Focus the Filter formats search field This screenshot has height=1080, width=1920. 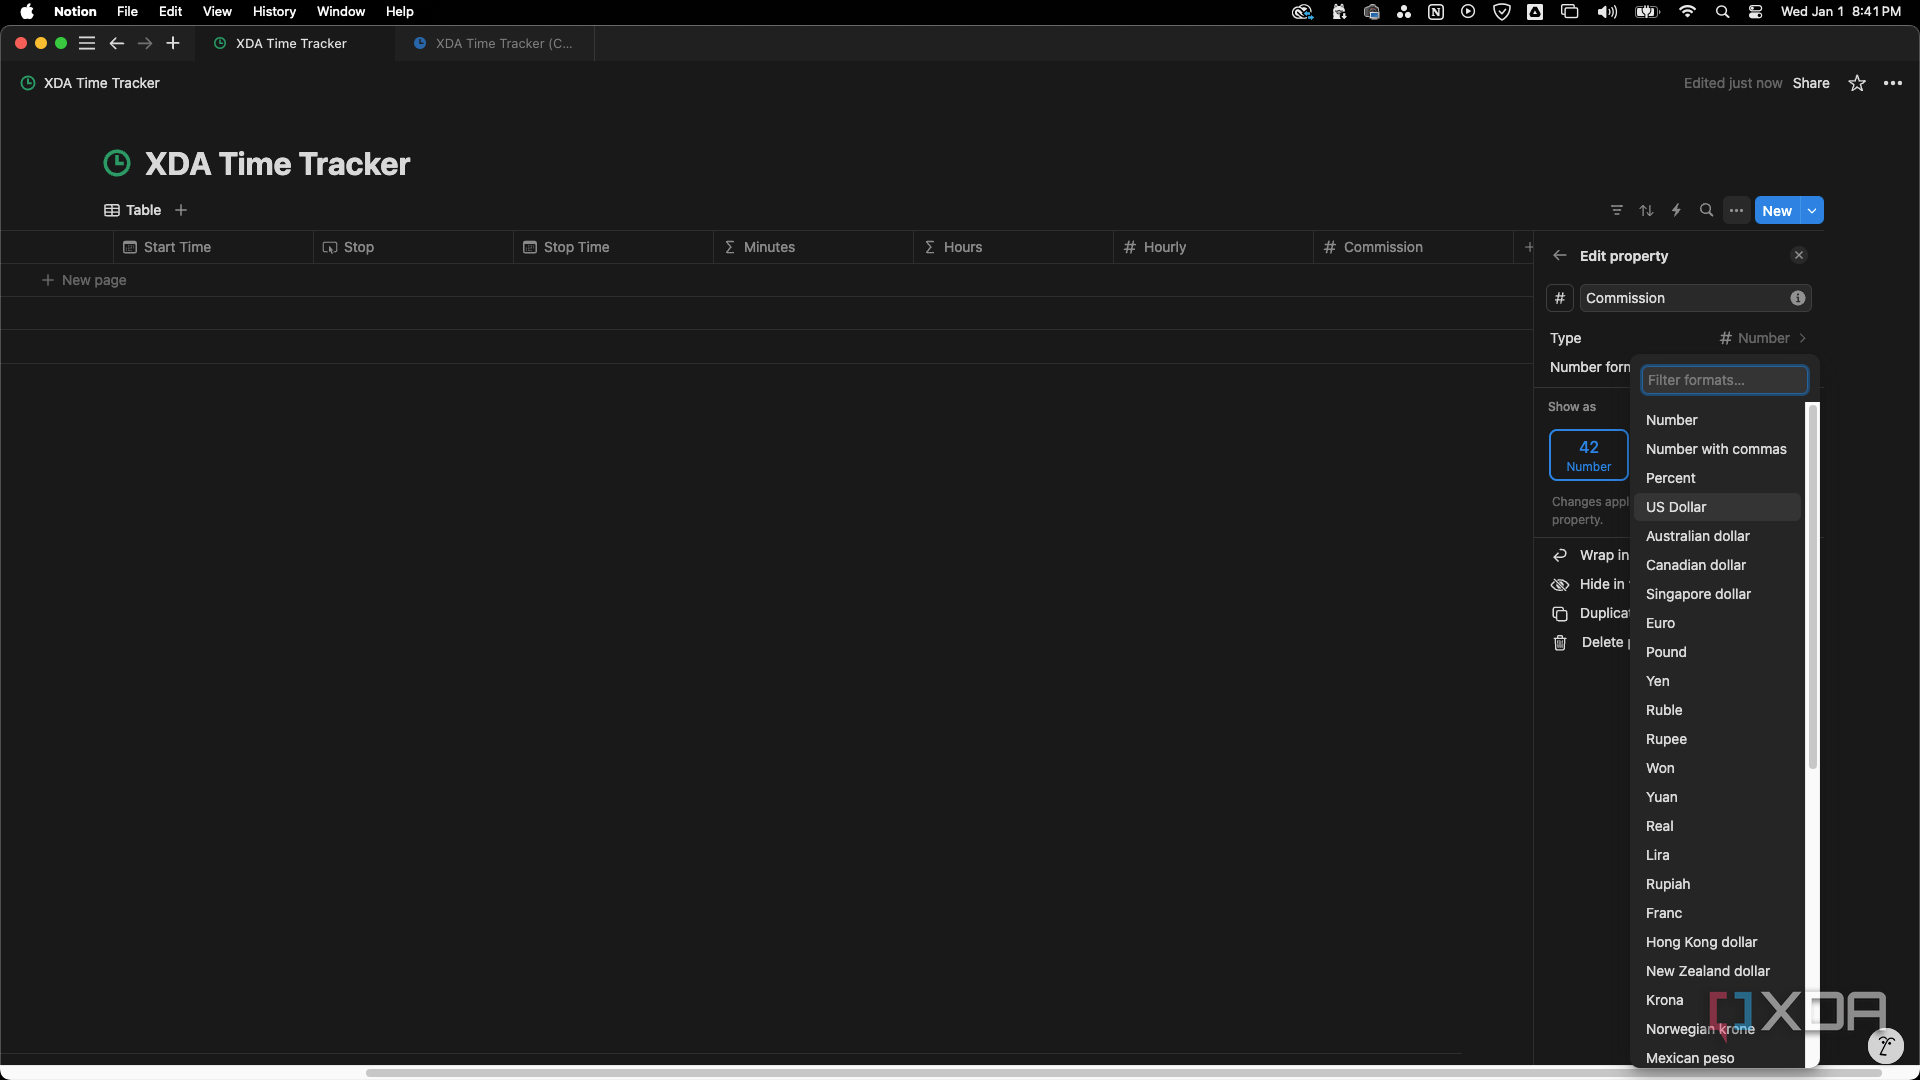click(x=1725, y=380)
